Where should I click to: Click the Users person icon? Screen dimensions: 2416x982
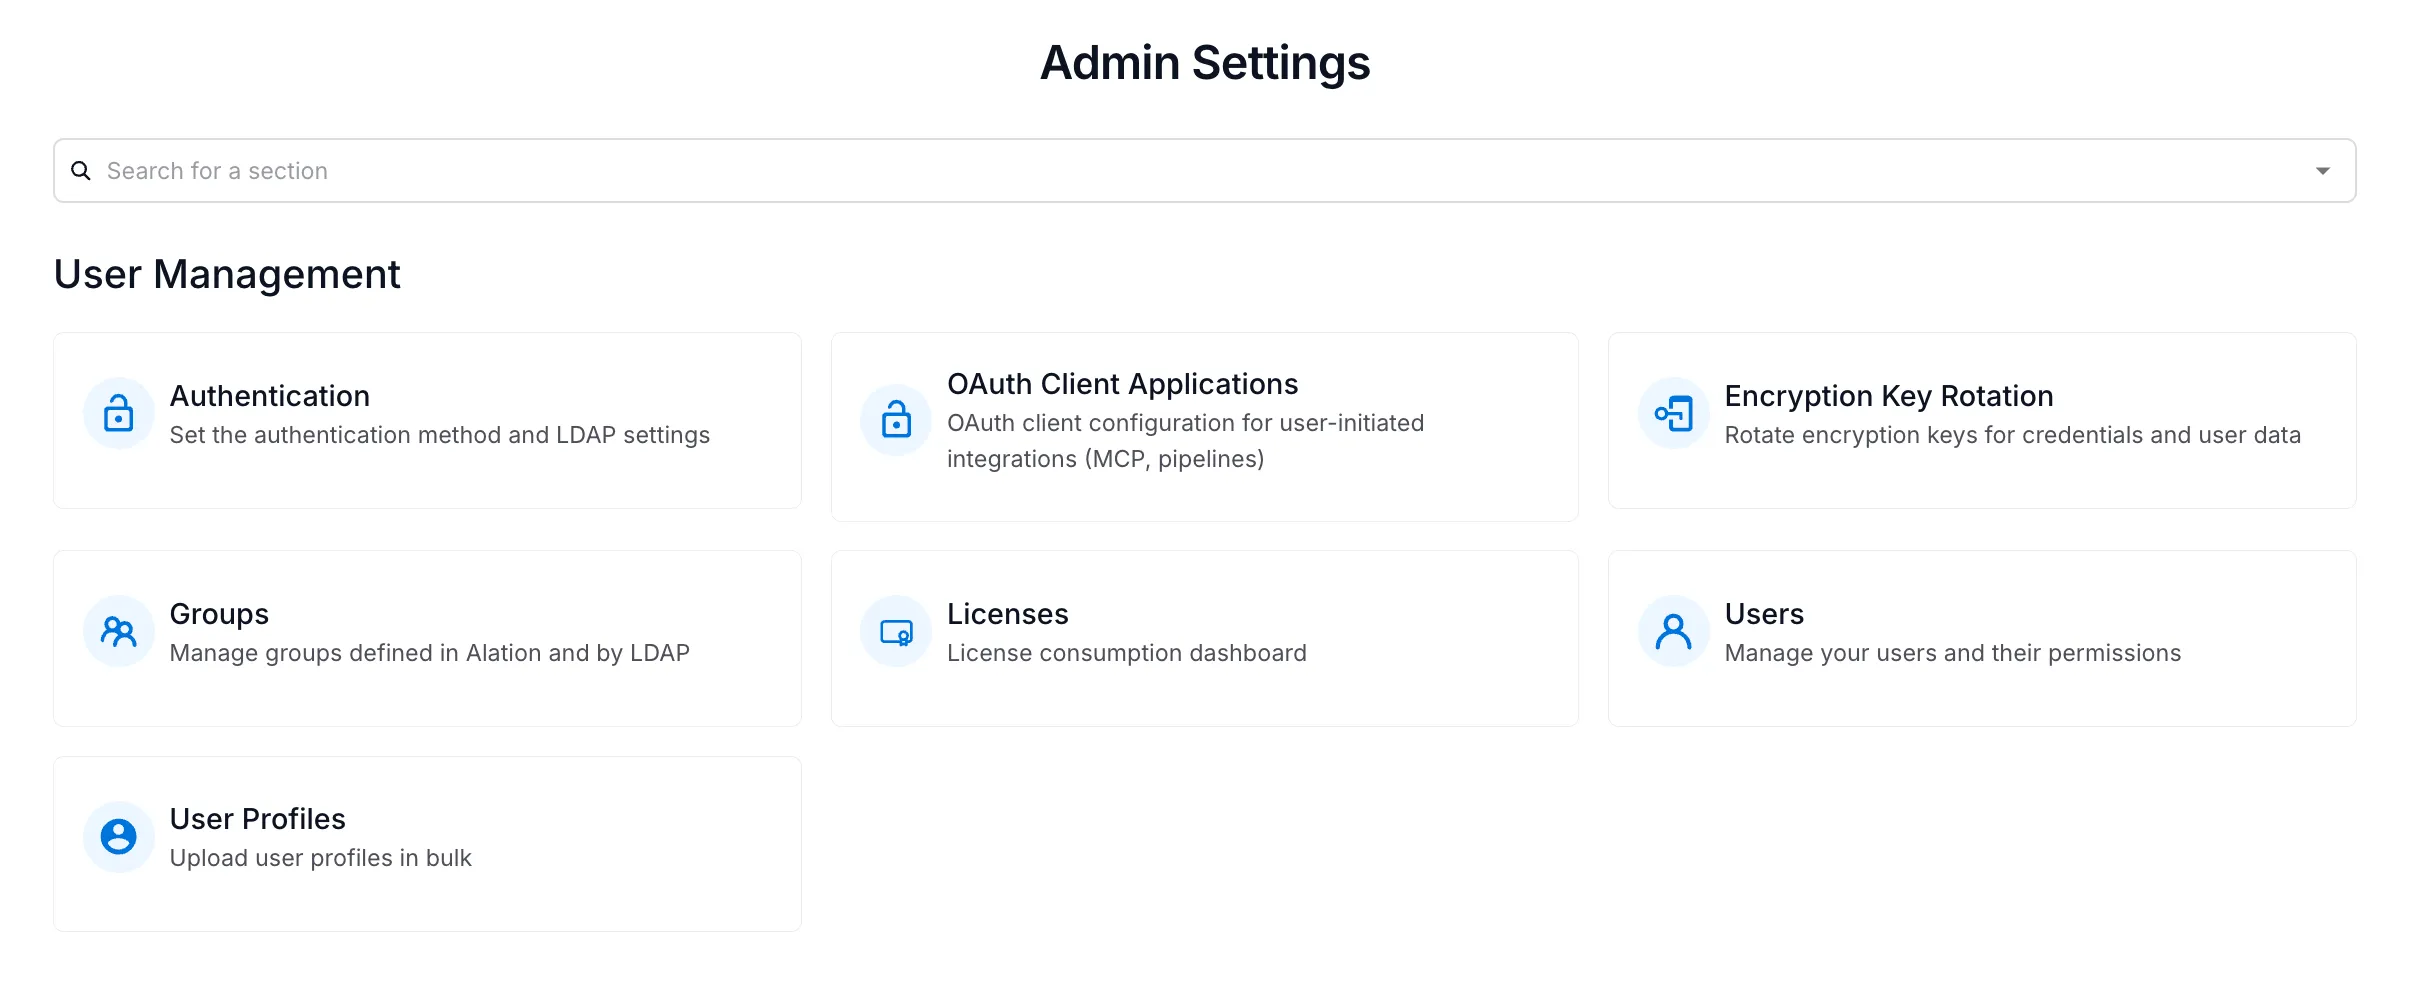1673,630
